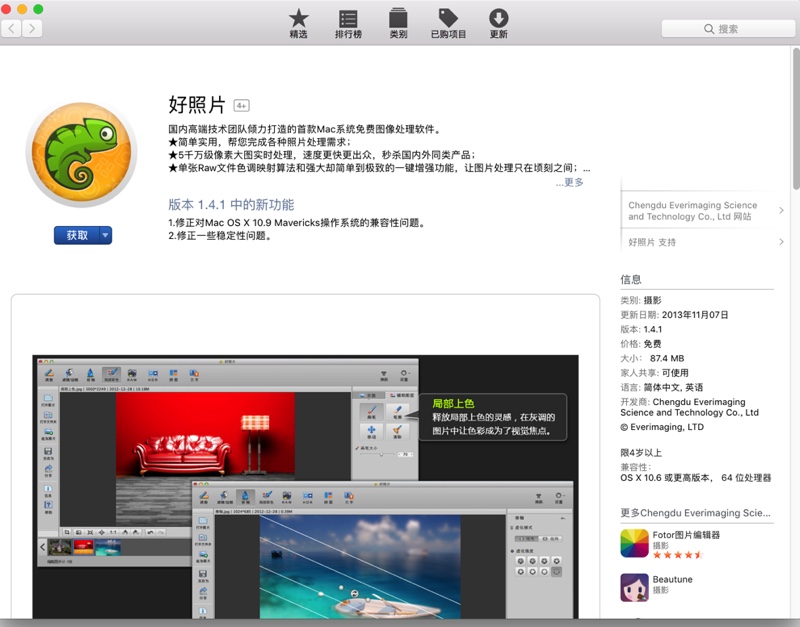Image resolution: width=800 pixels, height=627 pixels.
Task: Open Fotor图片编辑器 app icon
Action: (x=634, y=543)
